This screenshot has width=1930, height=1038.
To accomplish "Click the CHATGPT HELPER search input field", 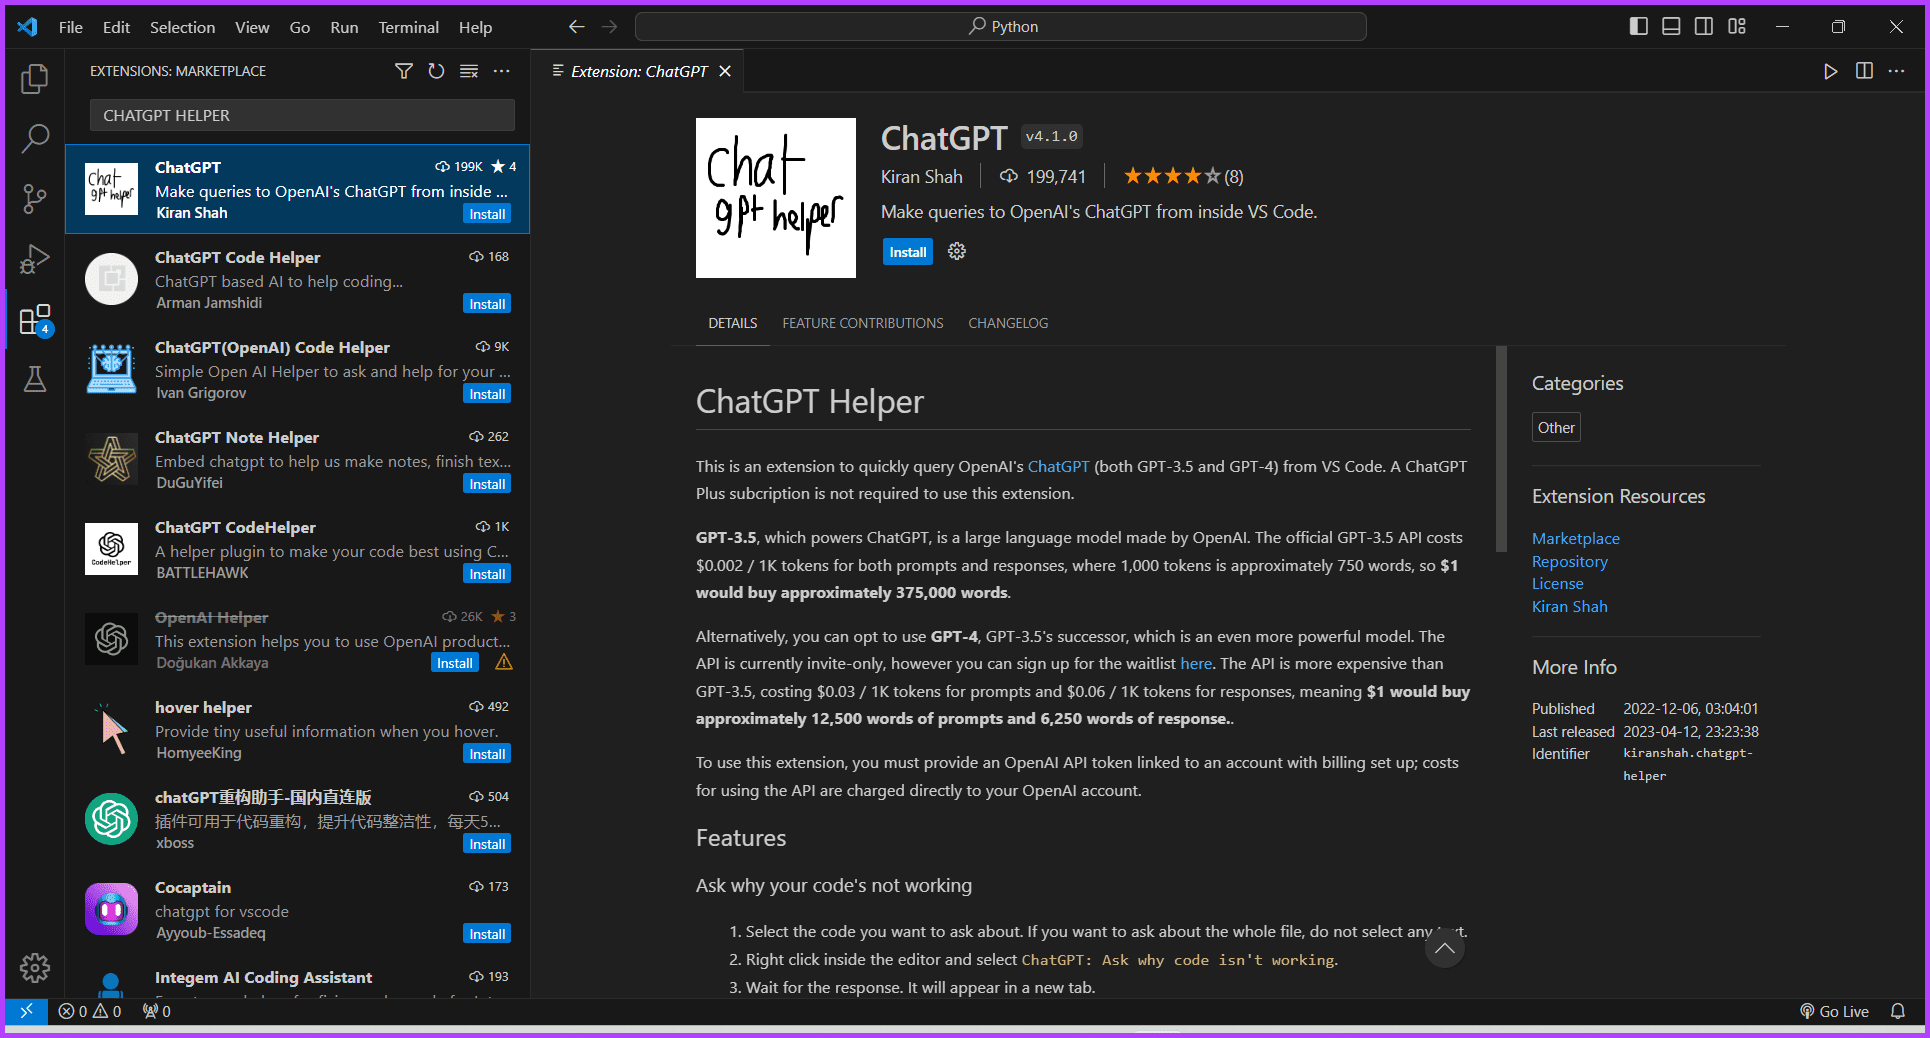I will tap(301, 115).
